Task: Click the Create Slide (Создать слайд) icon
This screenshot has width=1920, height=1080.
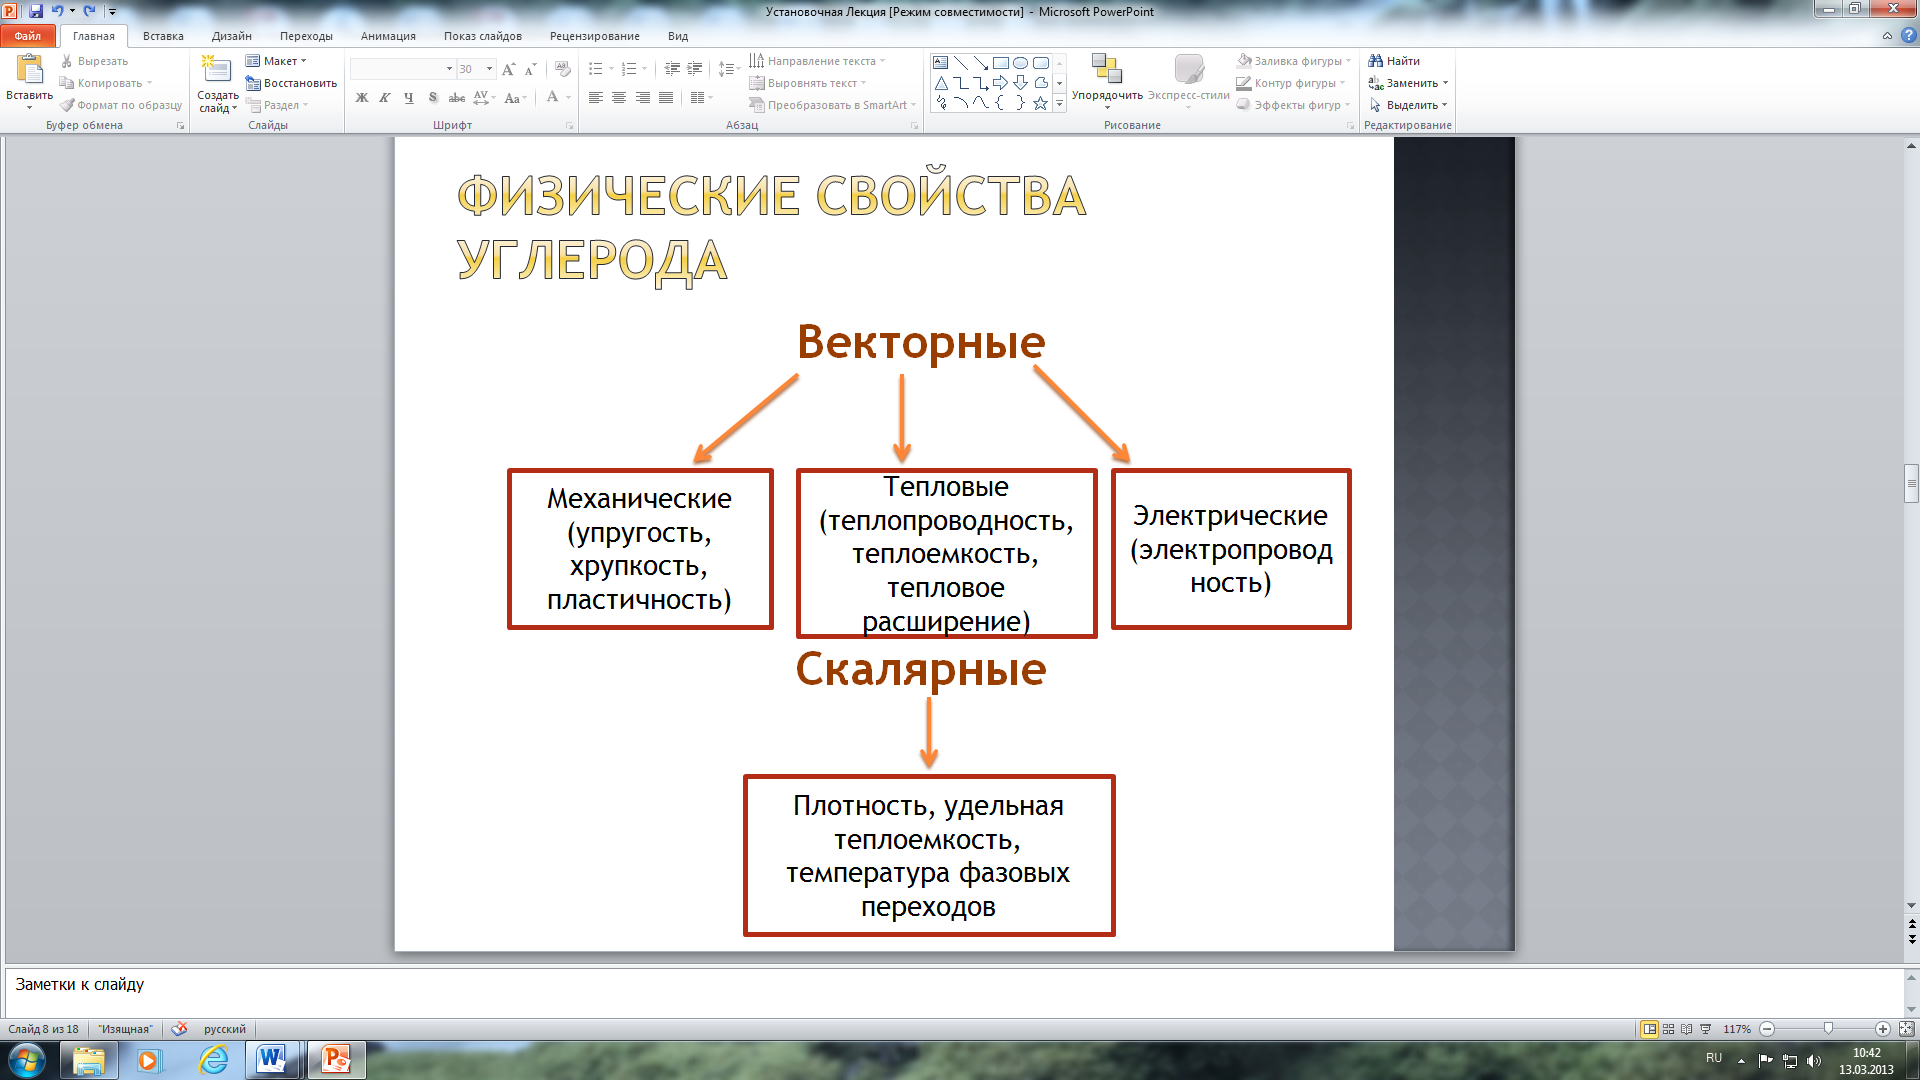Action: tap(216, 70)
